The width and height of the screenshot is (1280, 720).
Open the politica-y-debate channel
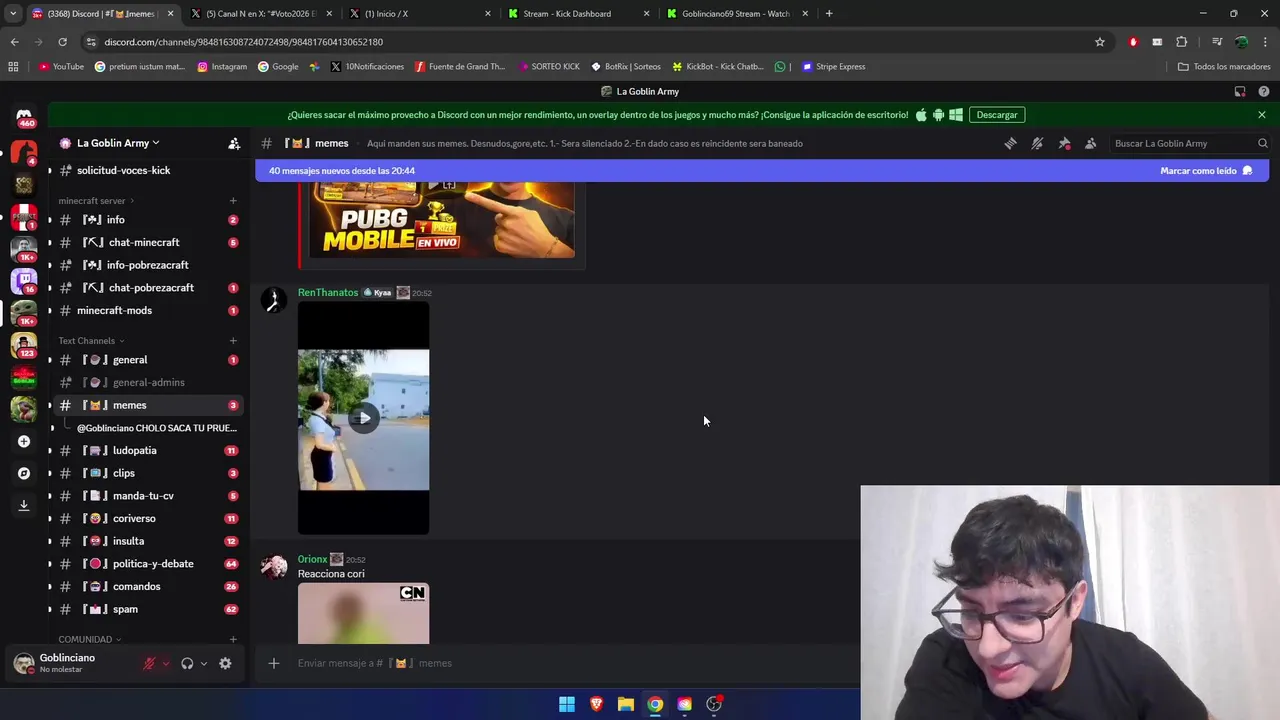click(147, 564)
